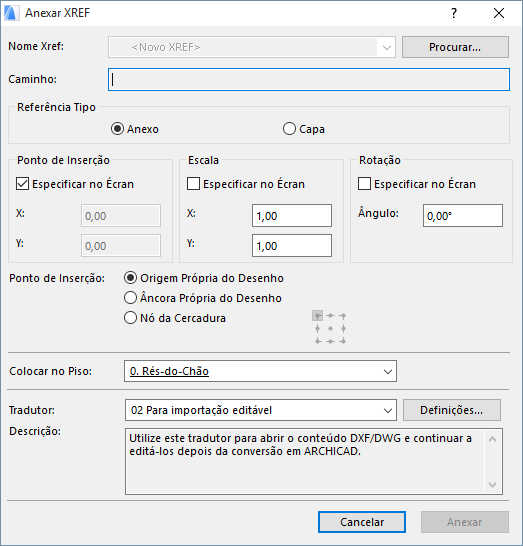This screenshot has height=546, width=523.
Task: Open the Nome Xref dropdown
Action: point(252,47)
